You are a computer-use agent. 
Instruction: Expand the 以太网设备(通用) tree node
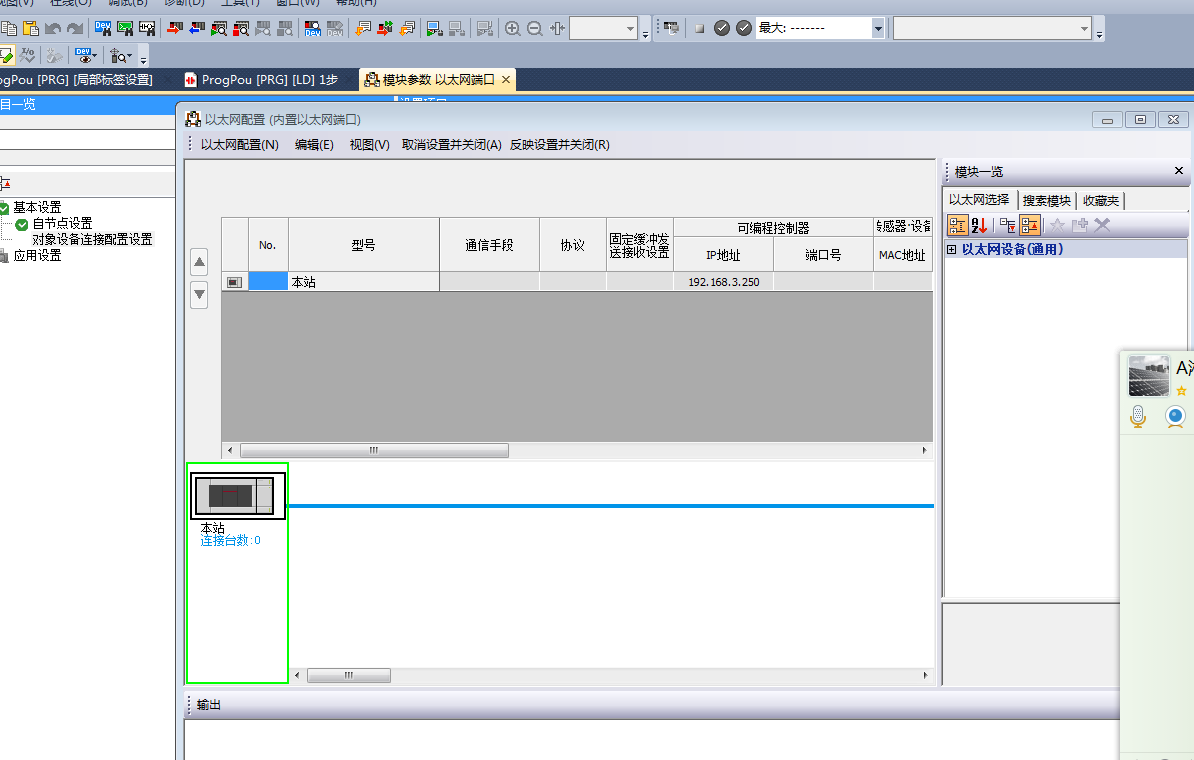[x=951, y=250]
